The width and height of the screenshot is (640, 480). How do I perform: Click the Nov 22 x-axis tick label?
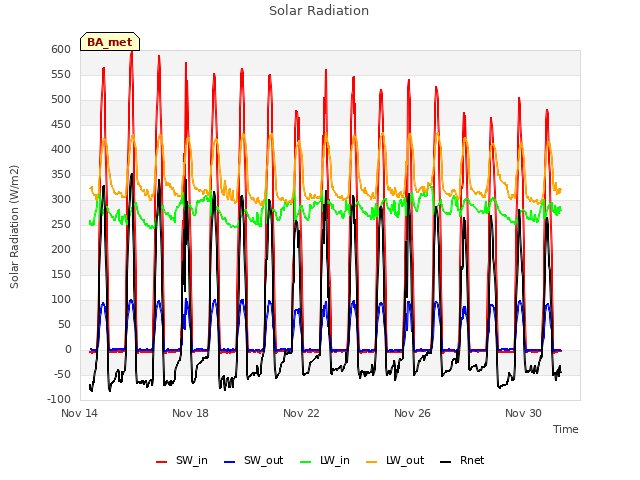pyautogui.click(x=301, y=413)
